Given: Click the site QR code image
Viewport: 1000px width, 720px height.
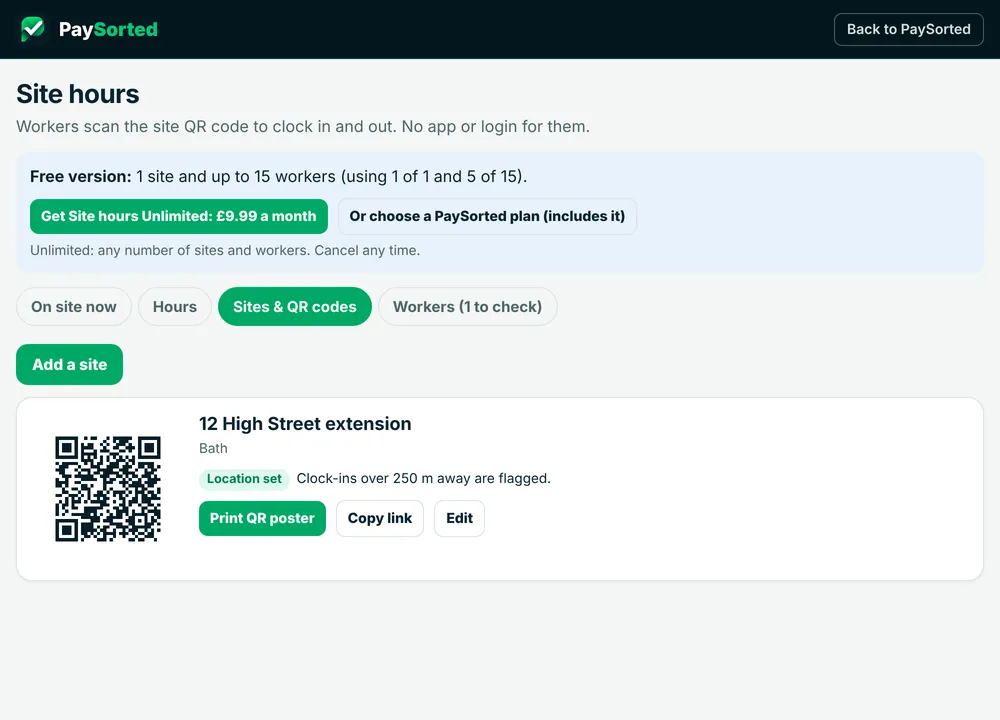Looking at the screenshot, I should [108, 489].
